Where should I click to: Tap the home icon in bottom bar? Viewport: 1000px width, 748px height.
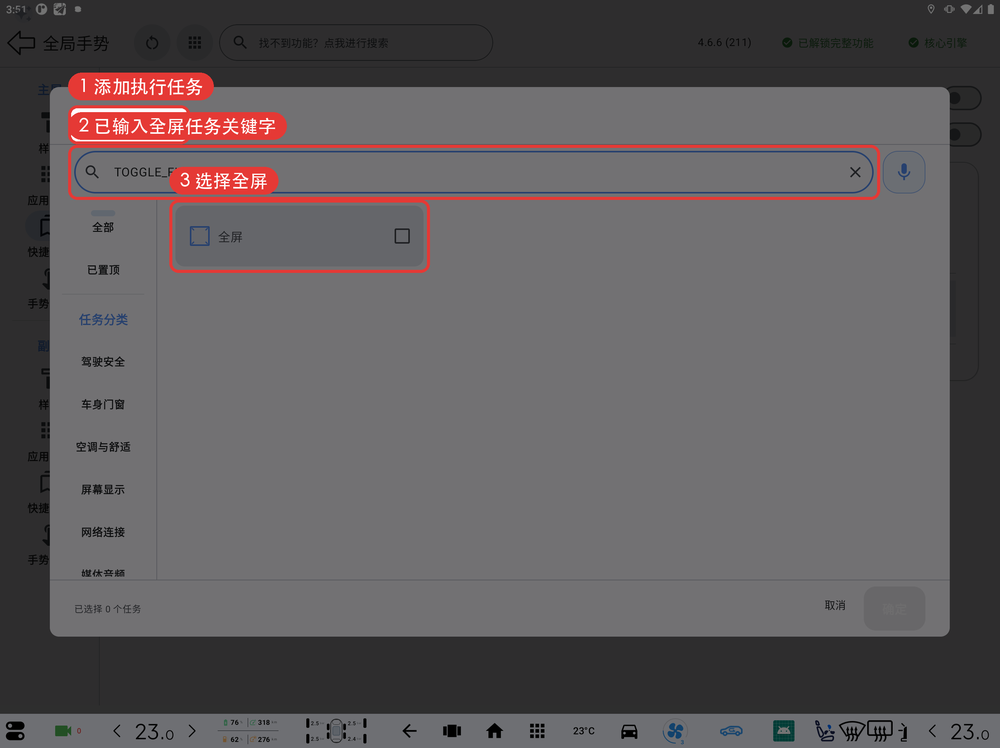(x=494, y=731)
